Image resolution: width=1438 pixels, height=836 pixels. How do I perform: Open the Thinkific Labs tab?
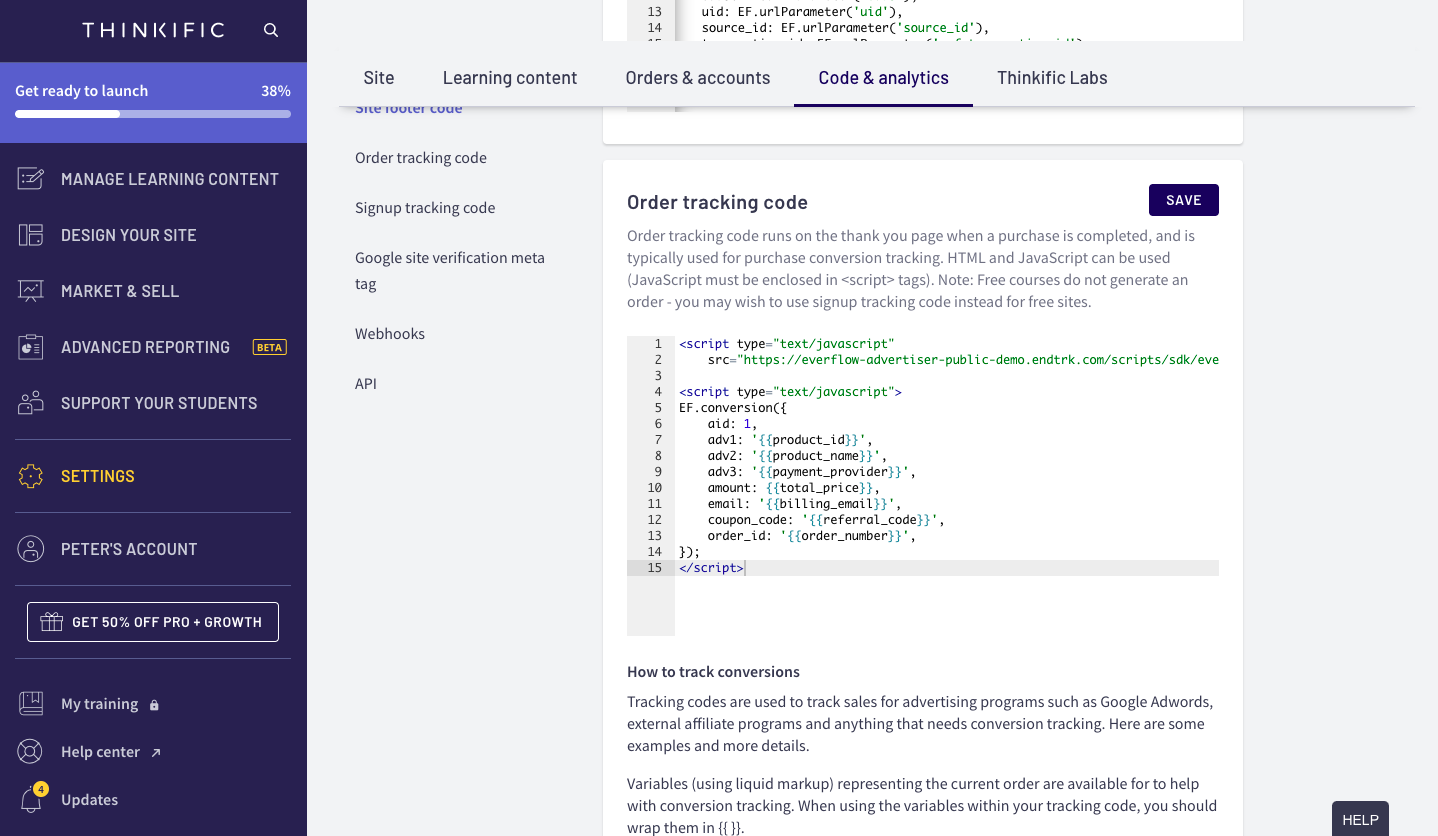tap(1052, 78)
